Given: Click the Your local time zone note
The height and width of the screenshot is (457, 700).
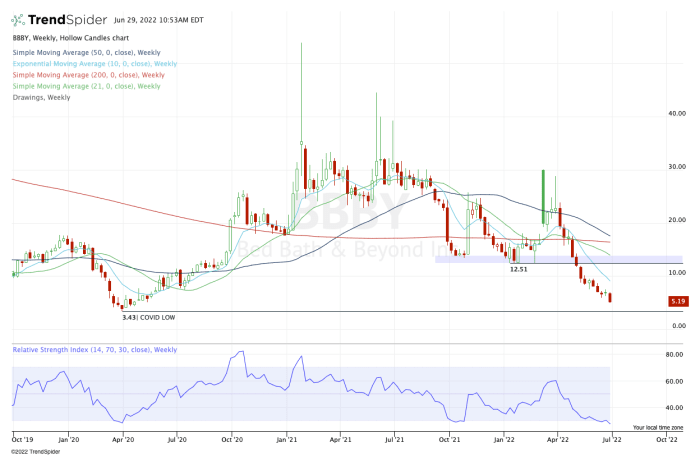Looking at the screenshot, I should (x=658, y=428).
